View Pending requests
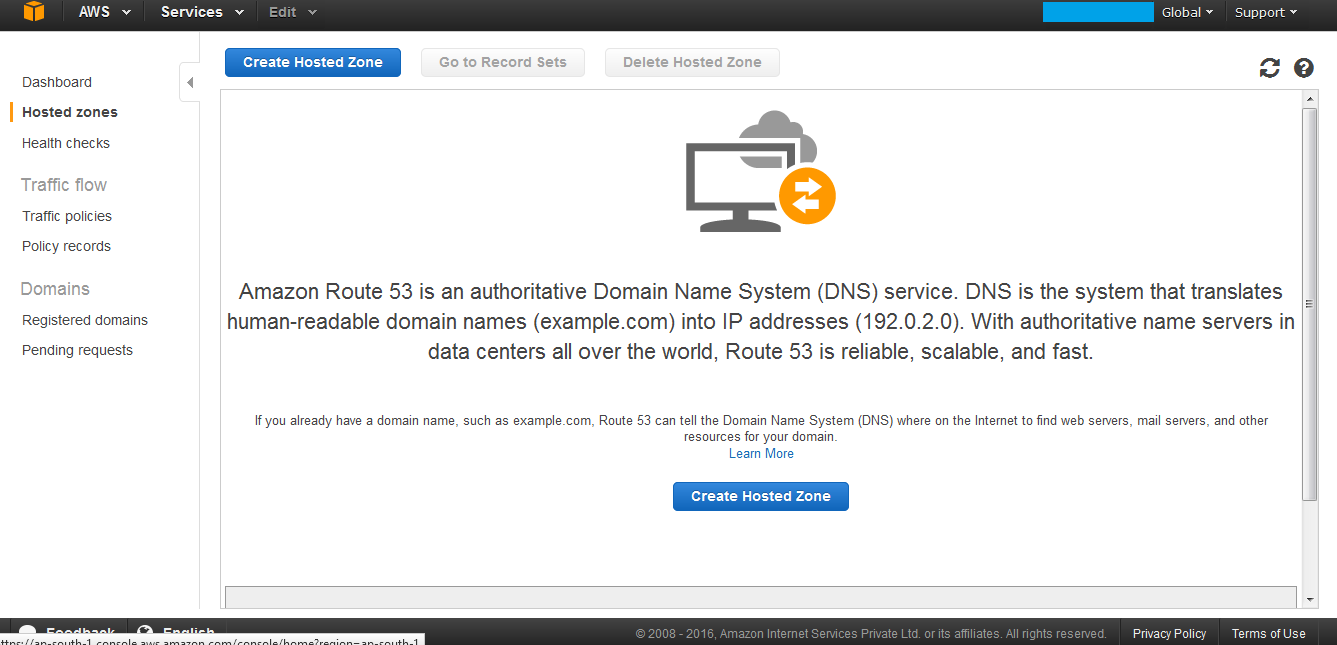This screenshot has height=645, width=1337. click(x=77, y=350)
